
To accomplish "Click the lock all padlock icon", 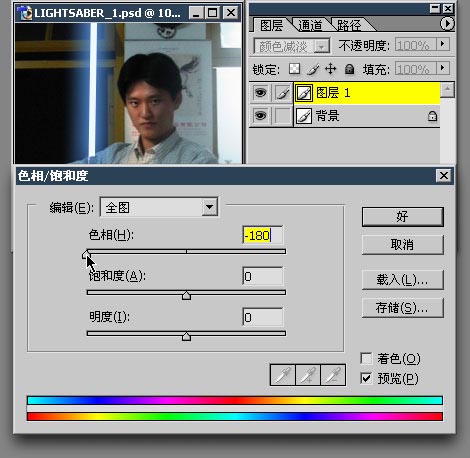I will (x=349, y=69).
